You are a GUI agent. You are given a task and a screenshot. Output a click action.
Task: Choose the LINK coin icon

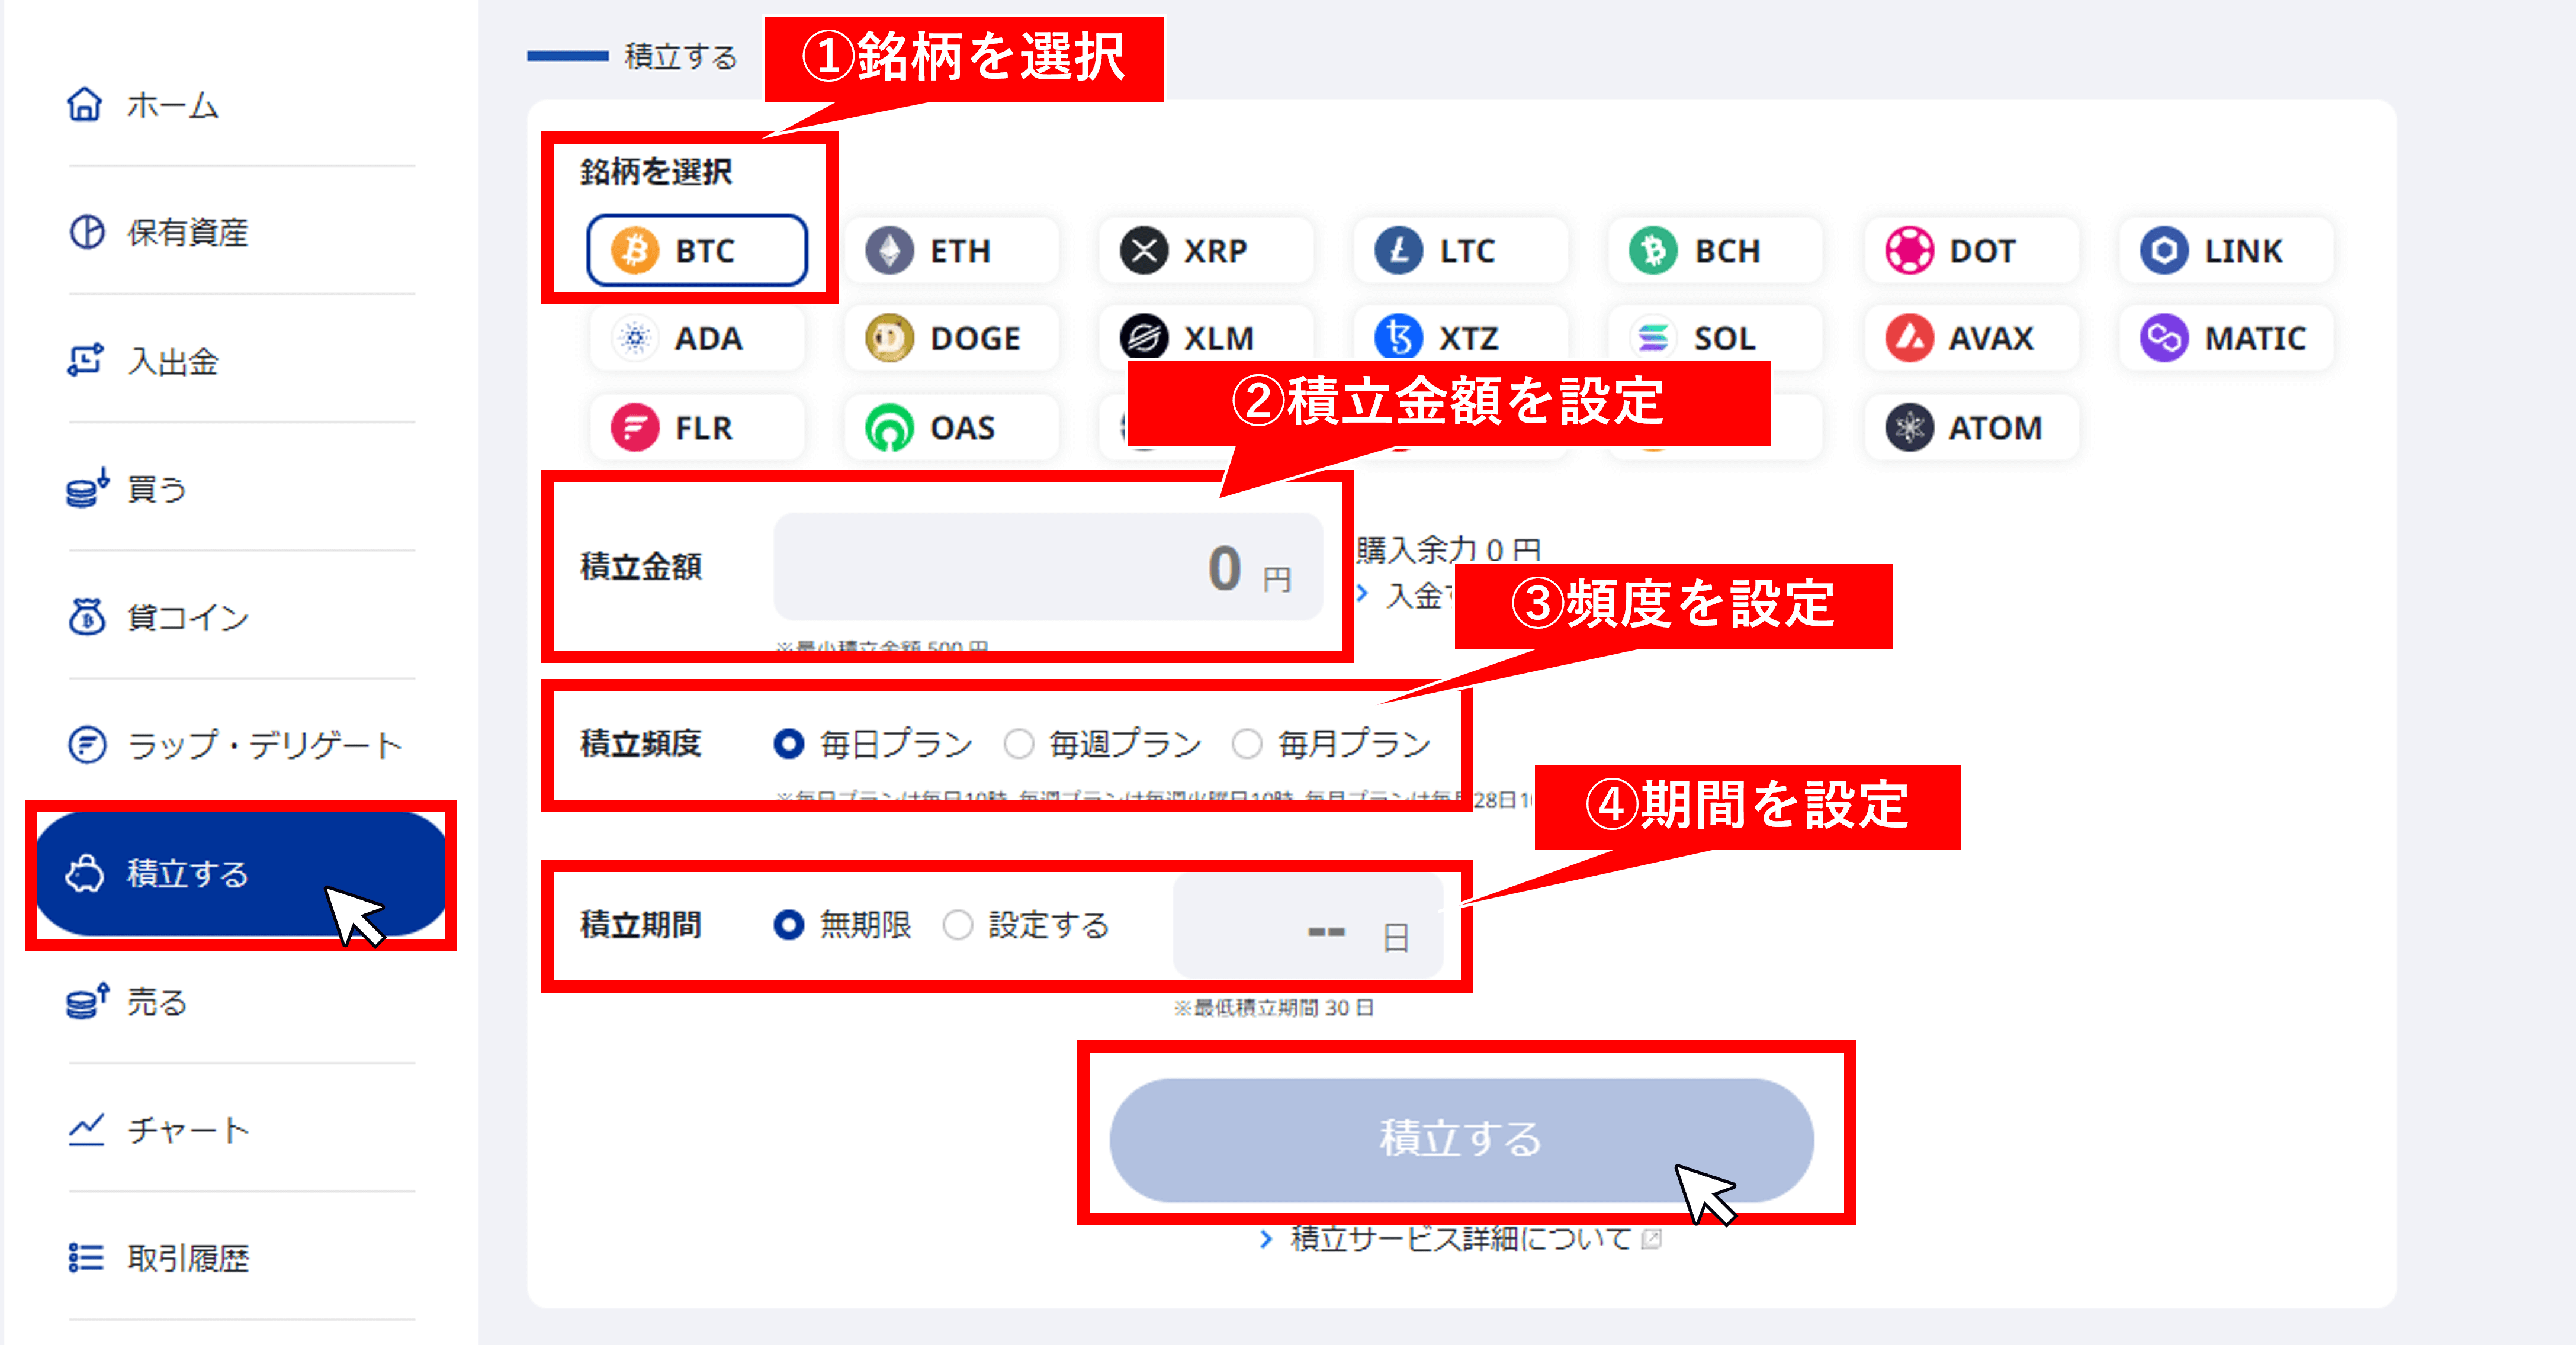tap(2164, 250)
